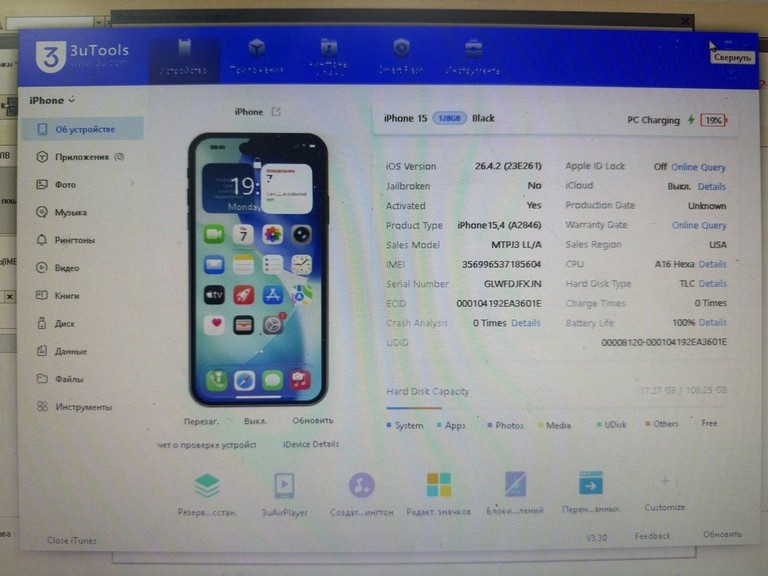Screen dimensions: 768x576
Task: Click the 128GB storage badge
Action: 449,118
